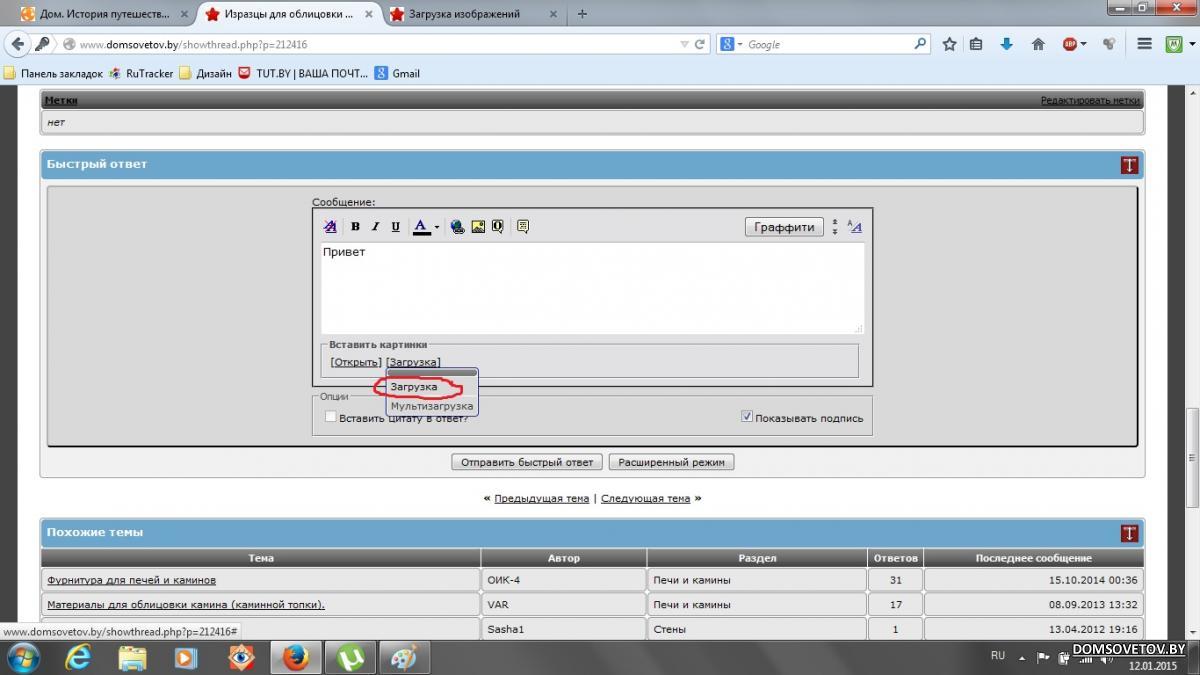This screenshot has height=675, width=1200.
Task: Choose Мультизагрузка from the popup menu
Action: coord(432,406)
